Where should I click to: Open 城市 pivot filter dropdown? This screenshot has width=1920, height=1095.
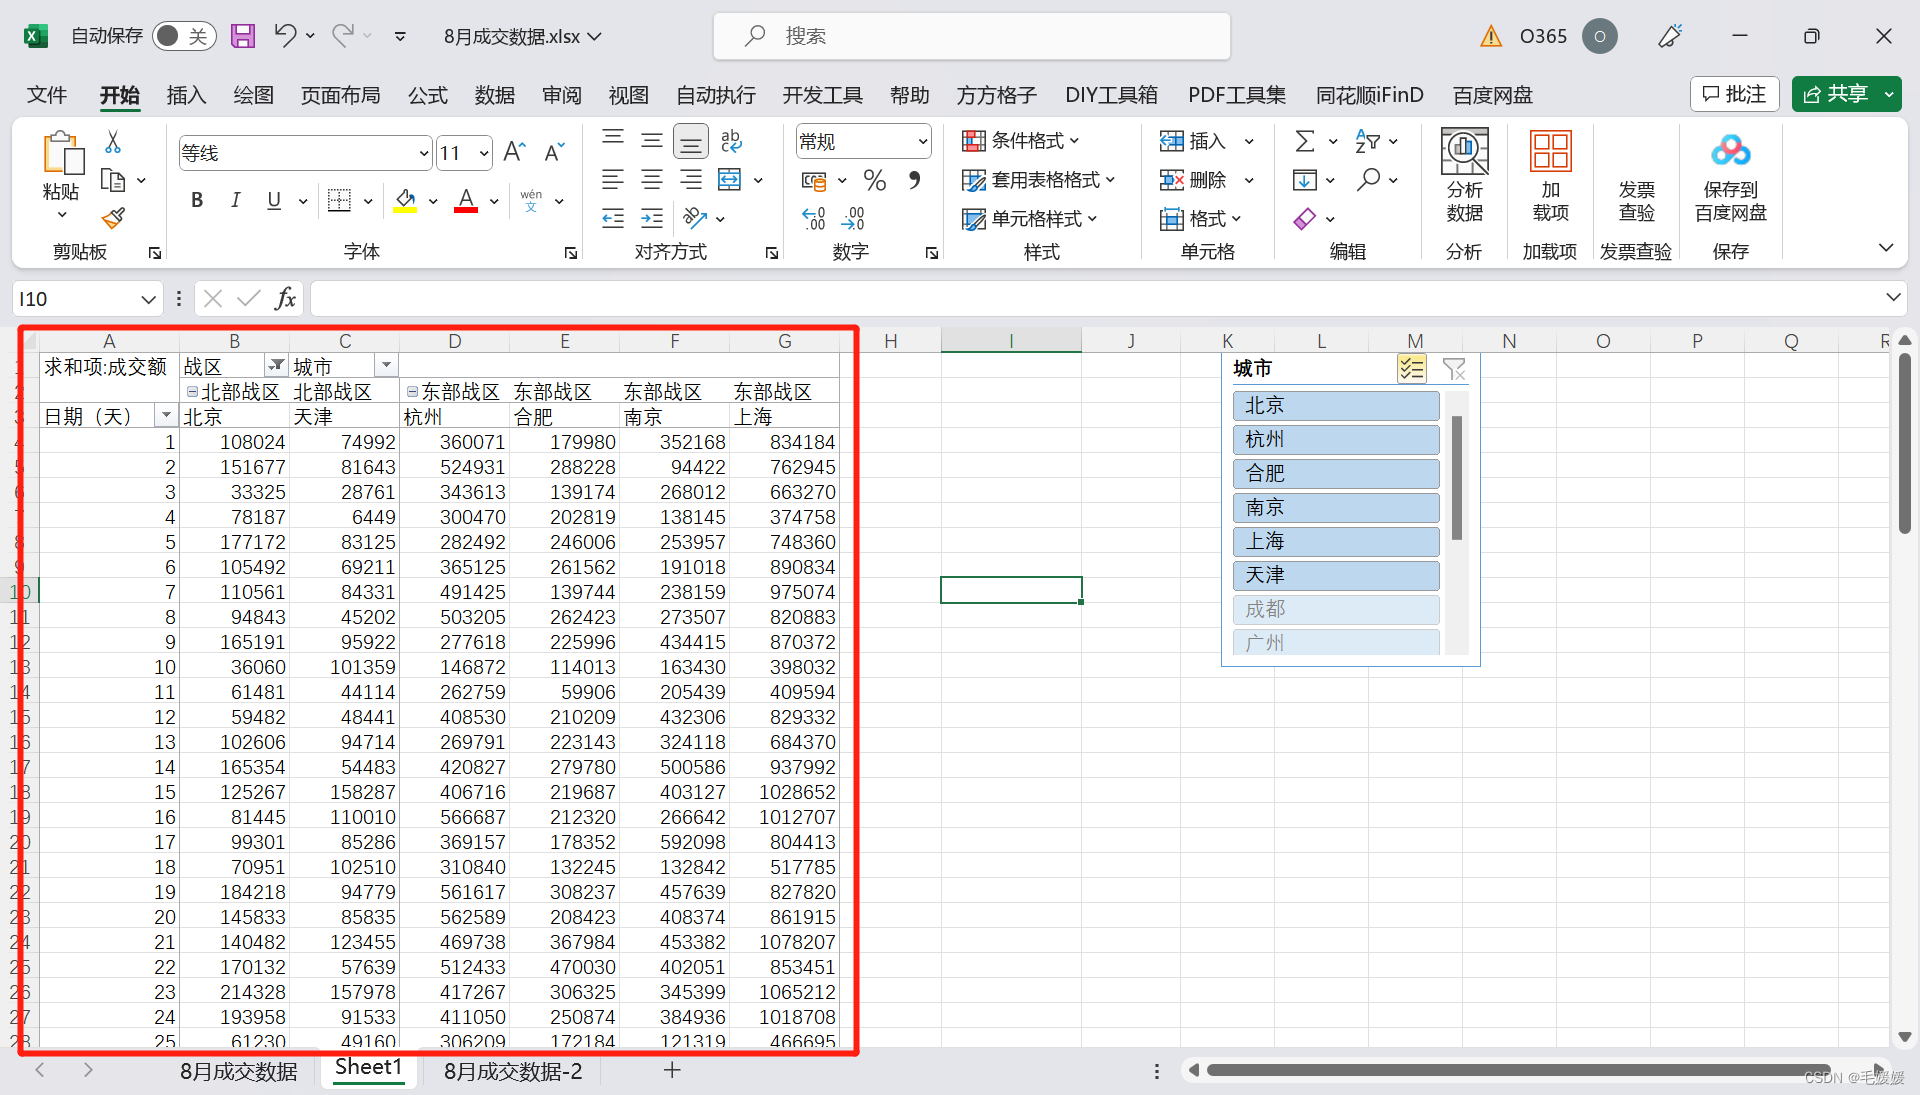pos(386,366)
